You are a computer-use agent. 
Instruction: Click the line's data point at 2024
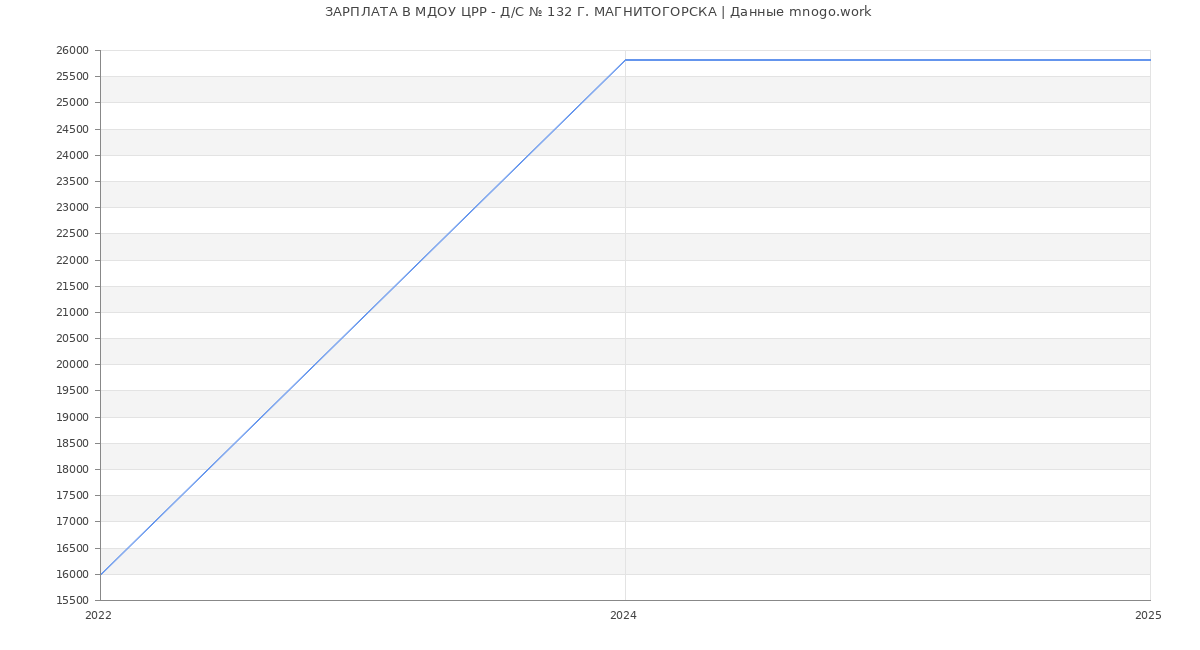tap(625, 60)
